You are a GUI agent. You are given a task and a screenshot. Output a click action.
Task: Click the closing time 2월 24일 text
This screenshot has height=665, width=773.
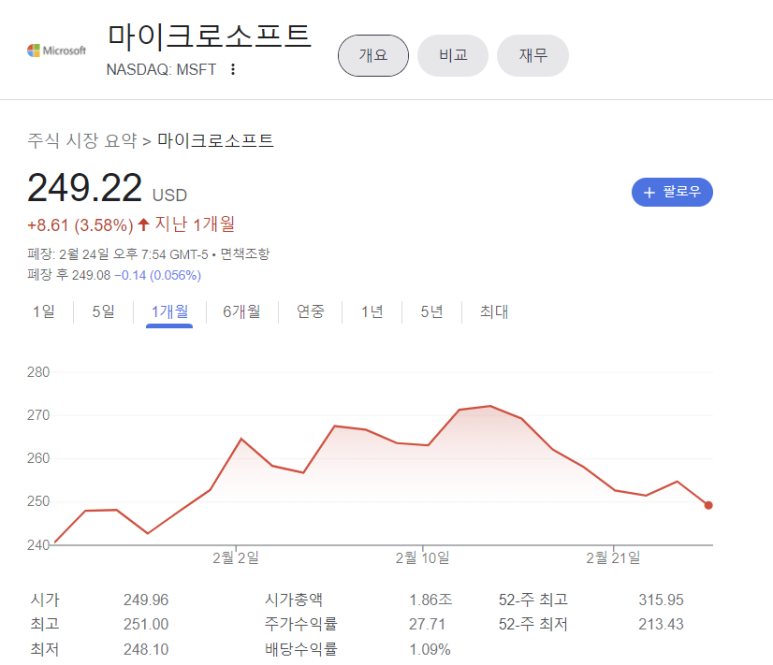point(83,254)
